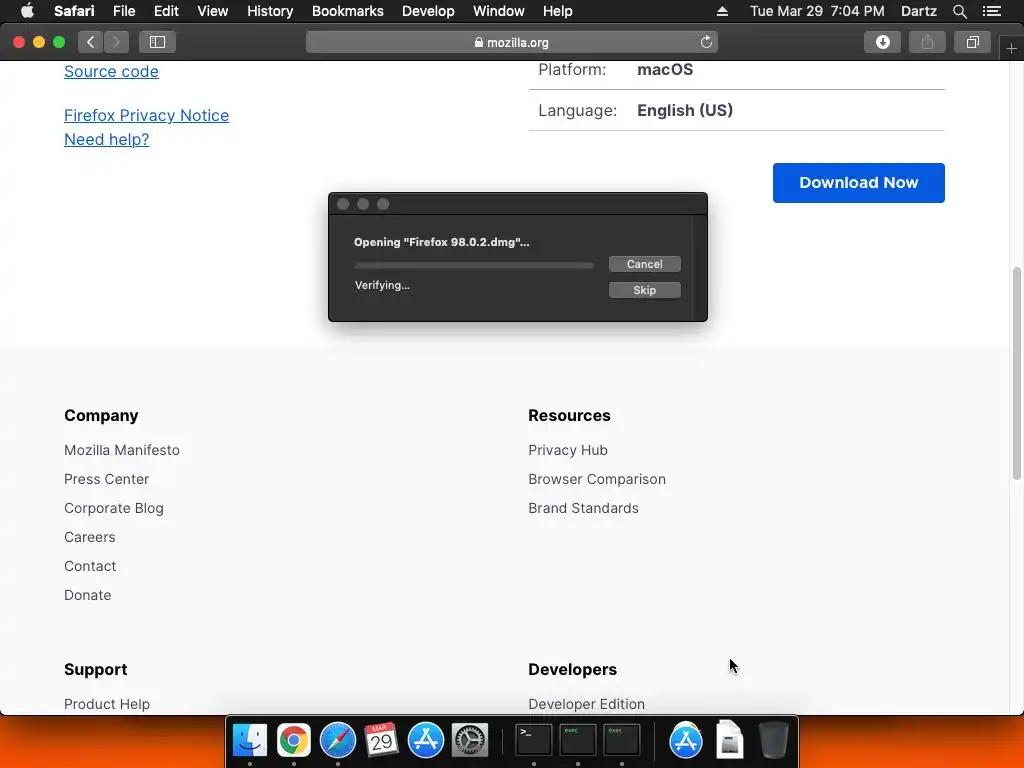Open the disk image file in Dock
This screenshot has height=768, width=1024.
[729, 740]
